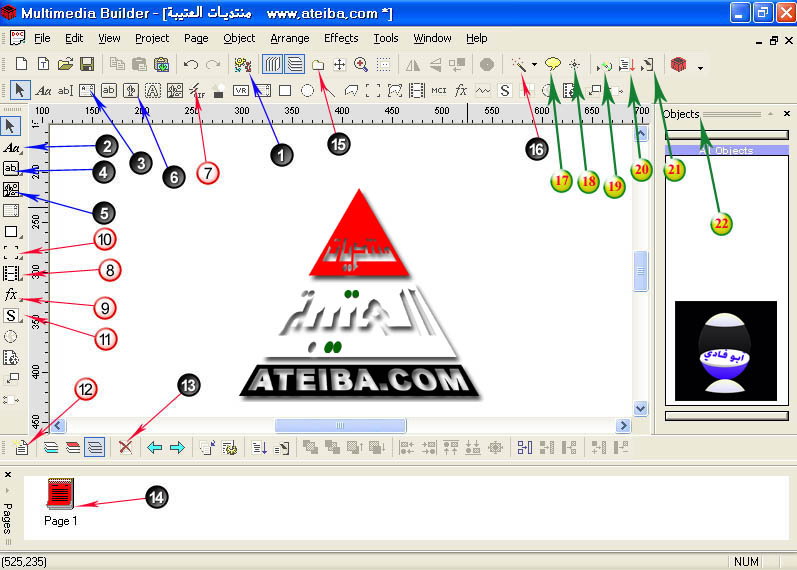Open project settings via the gears icon
The height and width of the screenshot is (570, 797).
coord(243,64)
